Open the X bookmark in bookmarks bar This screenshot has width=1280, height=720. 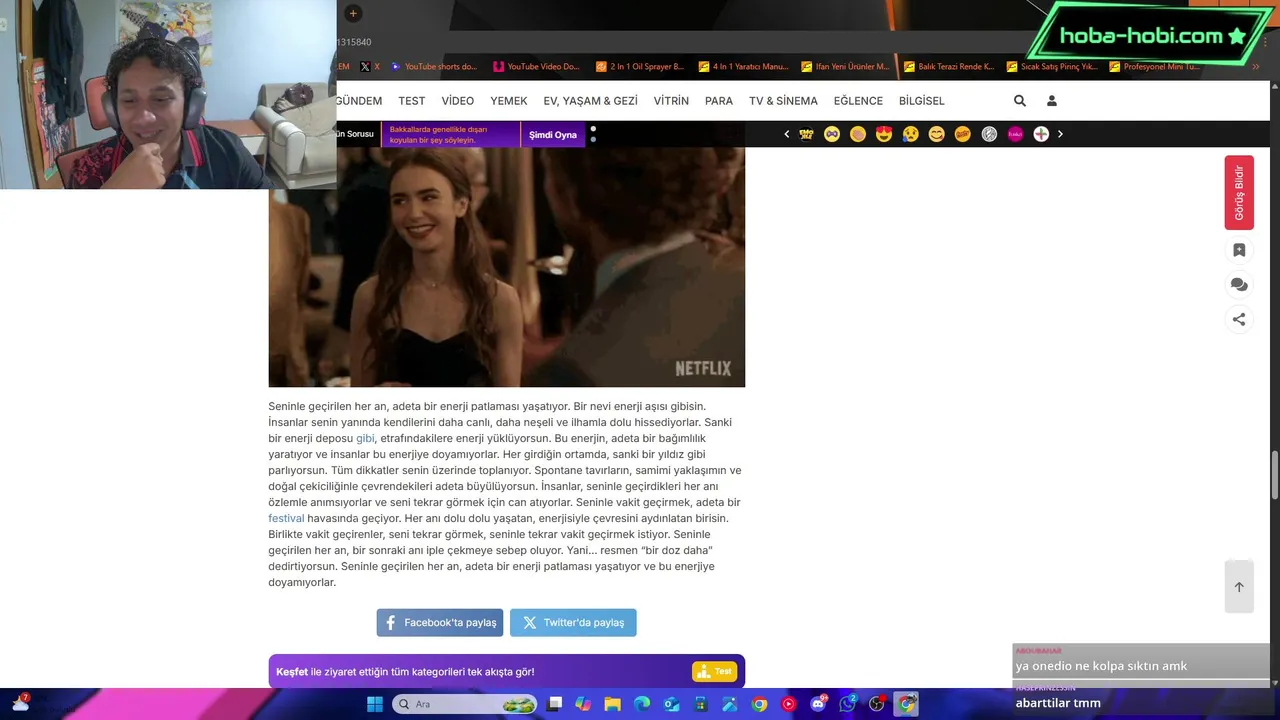[x=370, y=67]
